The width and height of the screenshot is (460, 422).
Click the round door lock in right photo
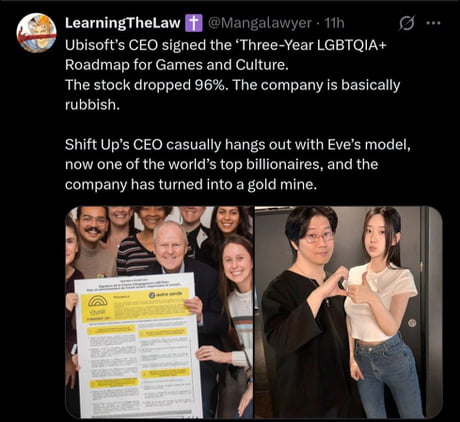coord(412,323)
